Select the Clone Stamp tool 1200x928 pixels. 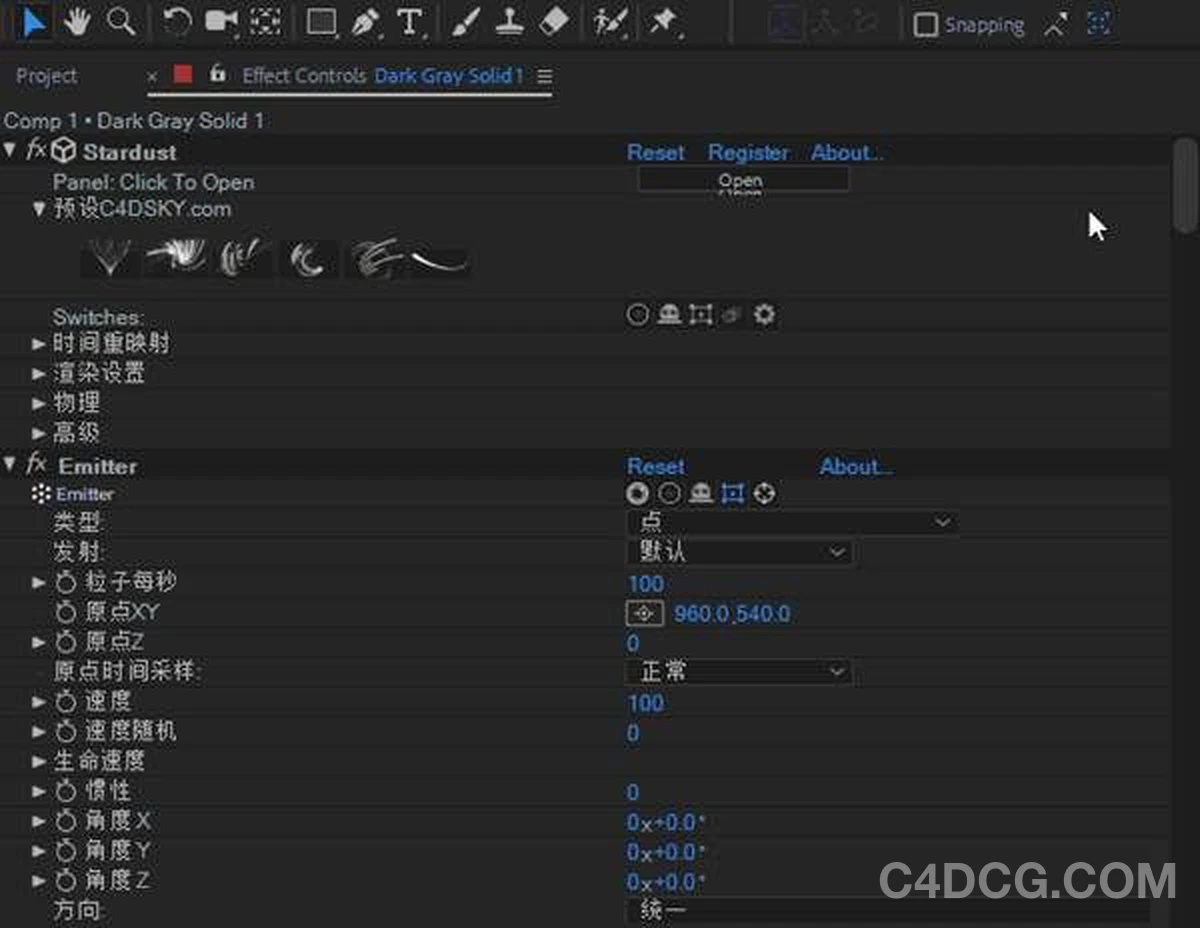pos(509,21)
